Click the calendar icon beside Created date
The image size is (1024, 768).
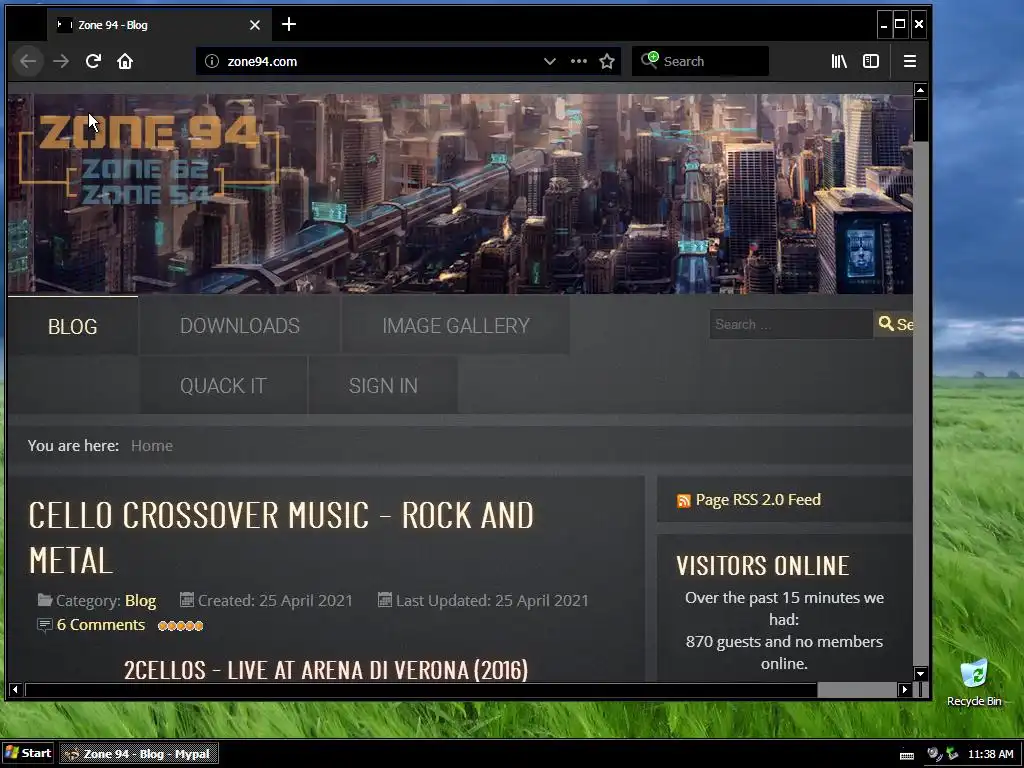click(187, 599)
